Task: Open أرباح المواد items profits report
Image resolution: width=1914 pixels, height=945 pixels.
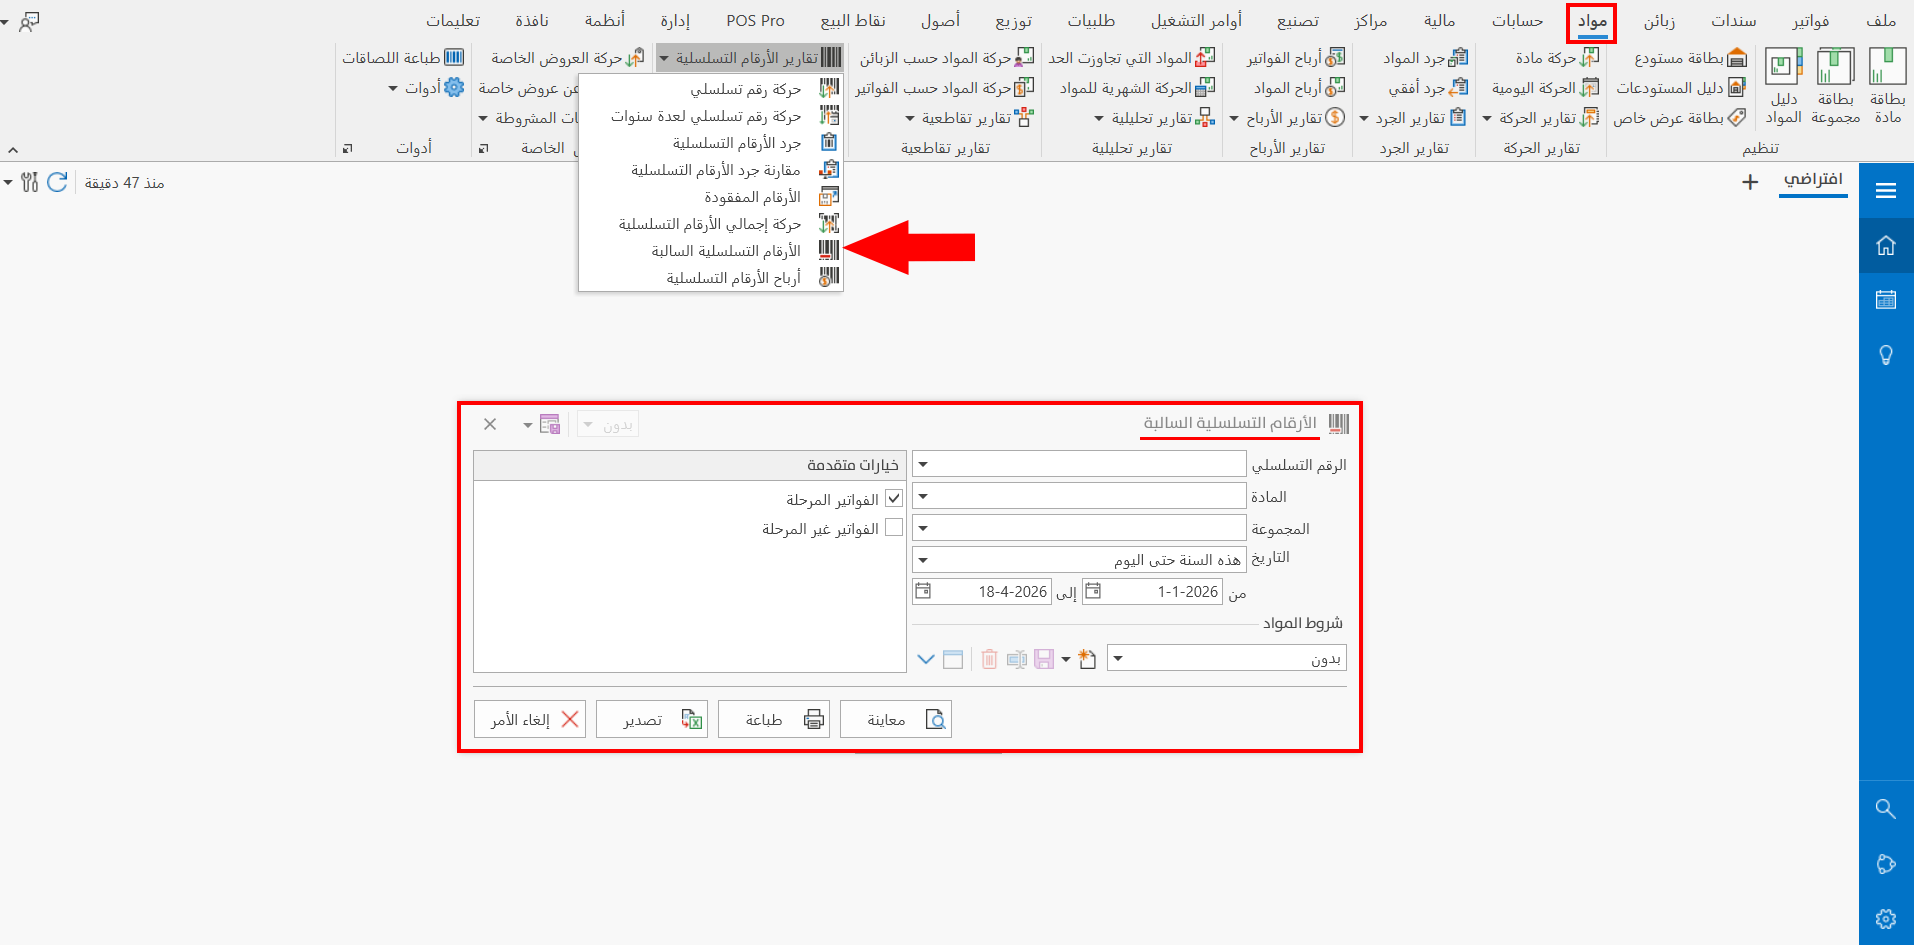Action: (x=1299, y=88)
